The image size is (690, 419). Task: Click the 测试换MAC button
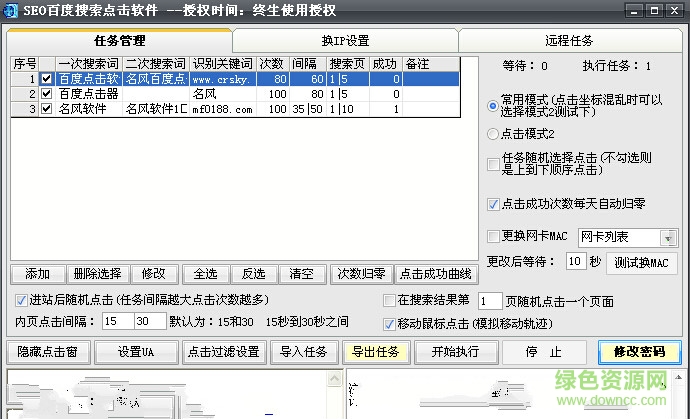(x=642, y=263)
